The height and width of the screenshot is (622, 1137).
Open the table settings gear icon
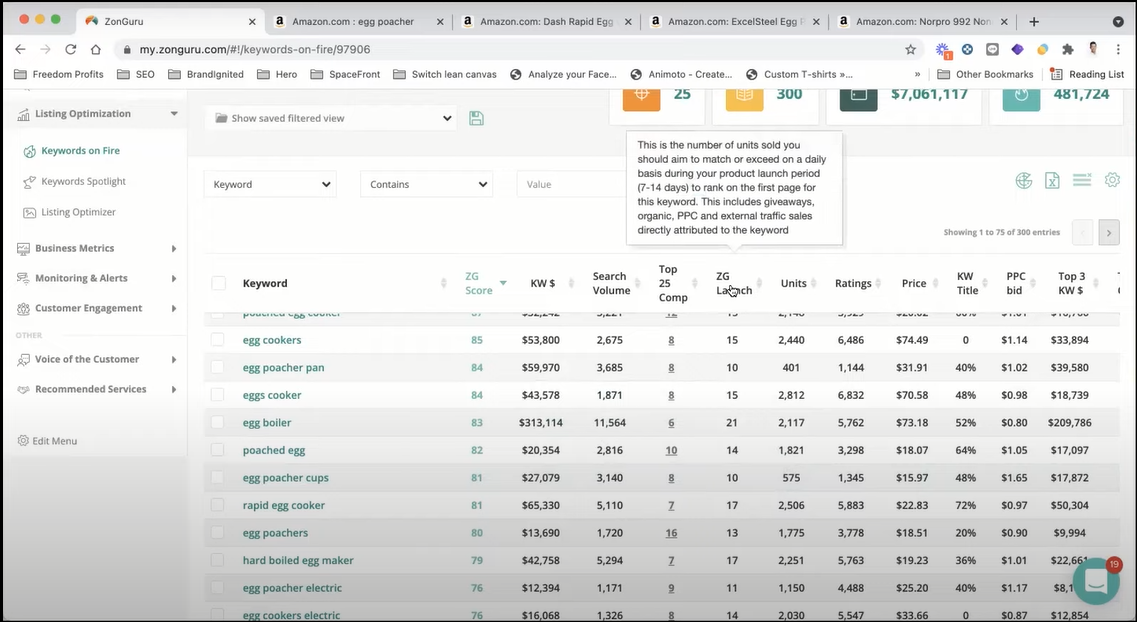[x=1112, y=180]
